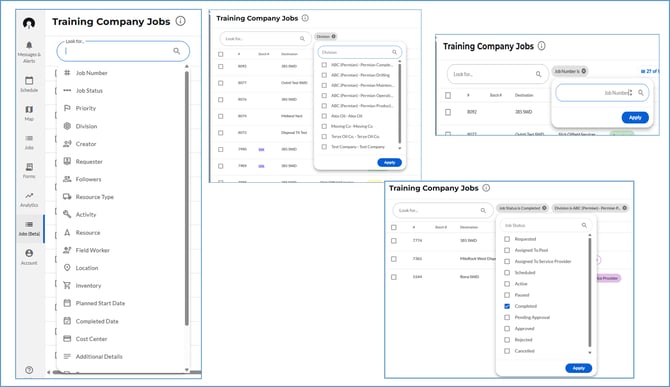The image size is (670, 387).
Task: Select Job Status in filter list
Action: tap(89, 91)
